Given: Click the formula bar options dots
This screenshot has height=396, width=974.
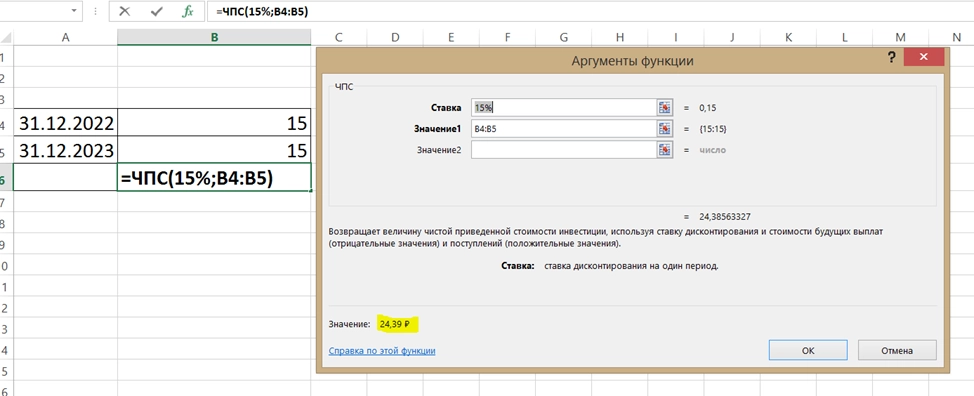Looking at the screenshot, I should [96, 11].
